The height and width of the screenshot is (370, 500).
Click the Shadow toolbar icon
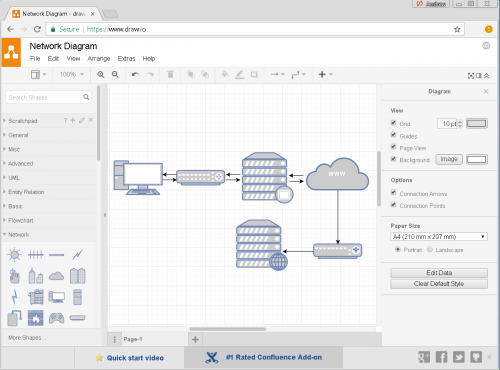(254, 74)
